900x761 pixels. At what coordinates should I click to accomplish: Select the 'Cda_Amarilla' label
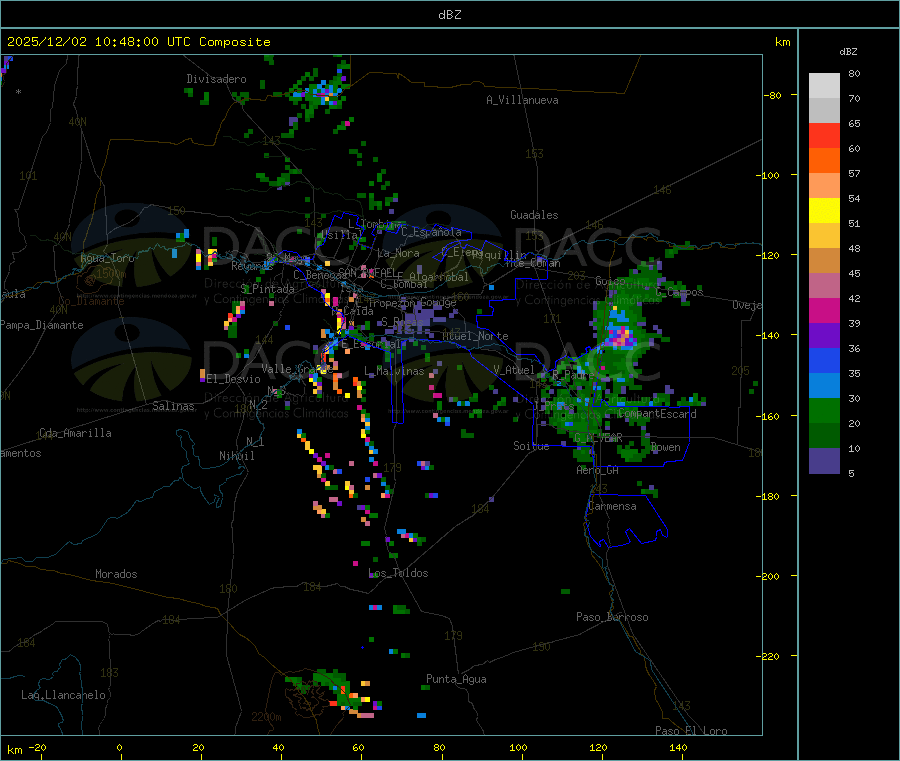(75, 433)
